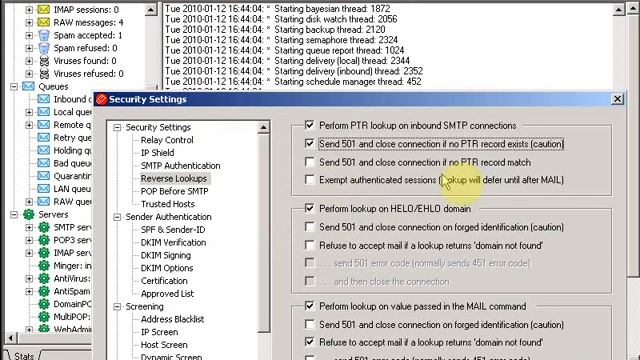
Task: Collapse the Queues node in main tree
Action: coord(14,87)
